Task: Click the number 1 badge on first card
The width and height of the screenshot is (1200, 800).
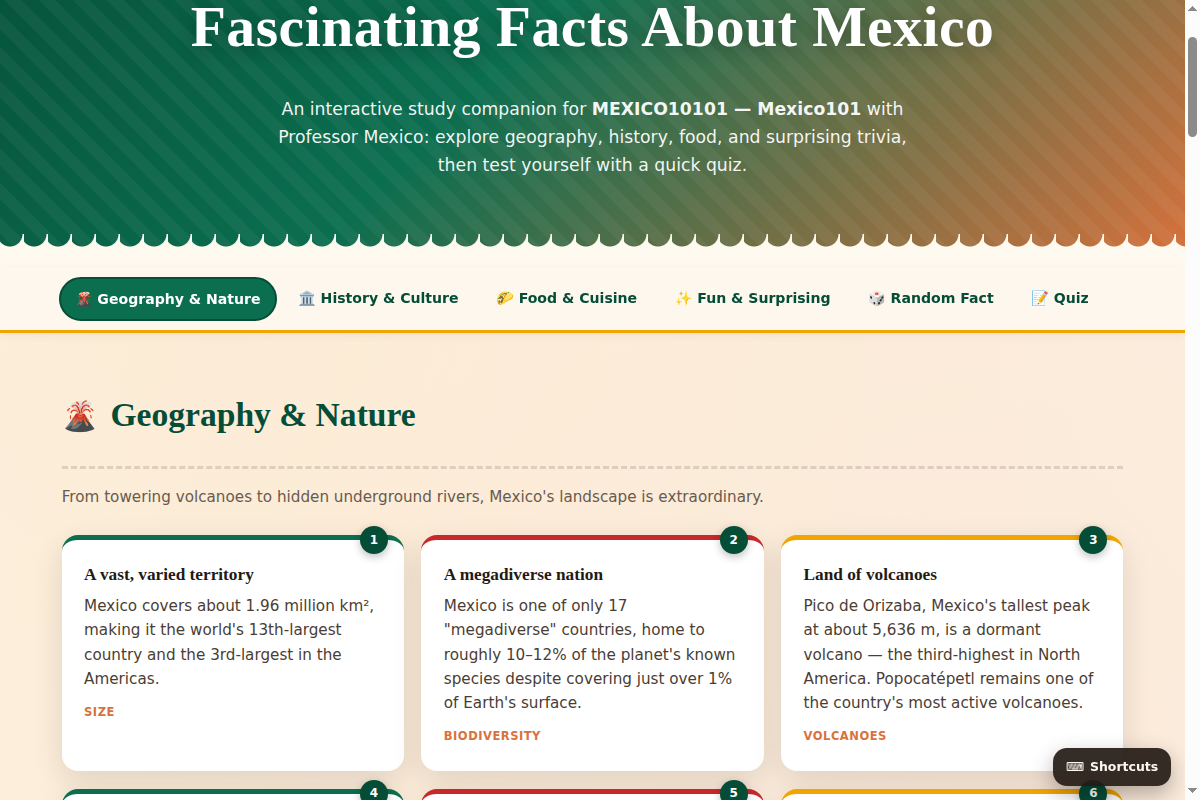Action: (x=374, y=540)
